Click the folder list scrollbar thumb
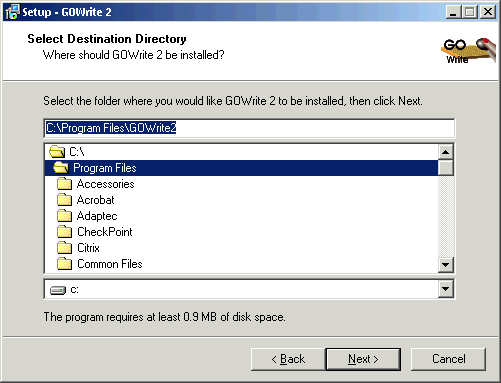This screenshot has height=383, width=501. click(446, 168)
